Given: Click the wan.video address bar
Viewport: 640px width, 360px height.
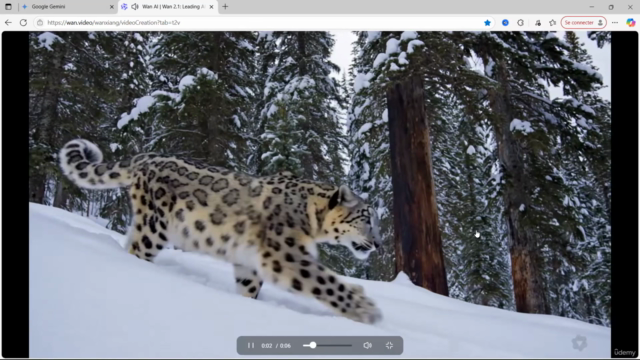Looking at the screenshot, I should [261, 22].
